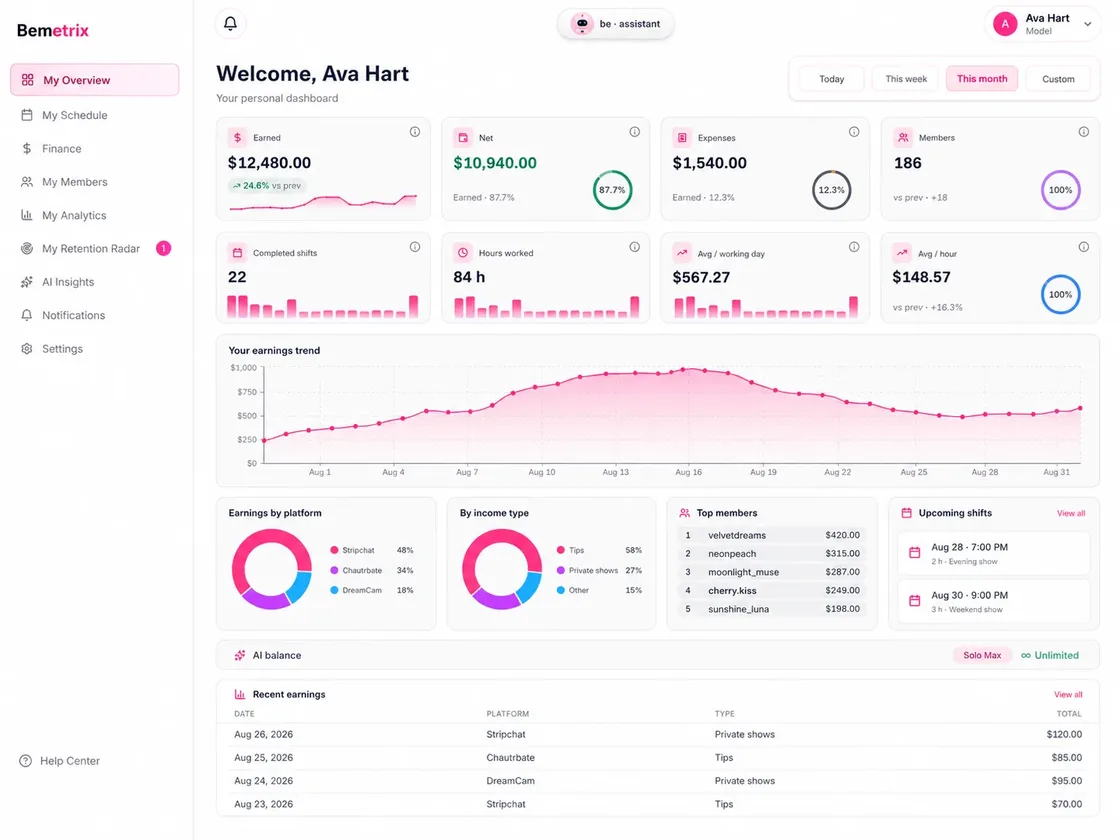
Task: Click the info icon on Members card
Action: [x=1084, y=131]
